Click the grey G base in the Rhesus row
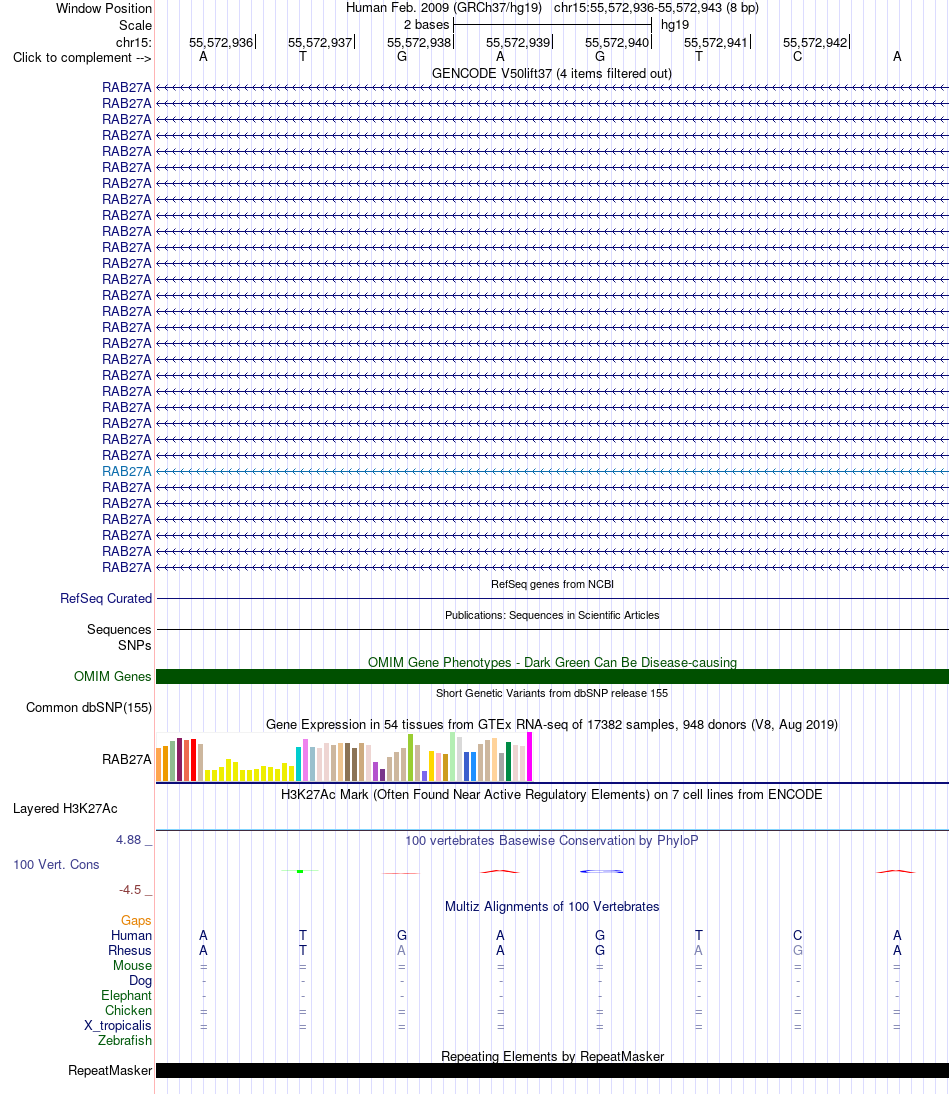This screenshot has height=1094, width=950. (797, 950)
